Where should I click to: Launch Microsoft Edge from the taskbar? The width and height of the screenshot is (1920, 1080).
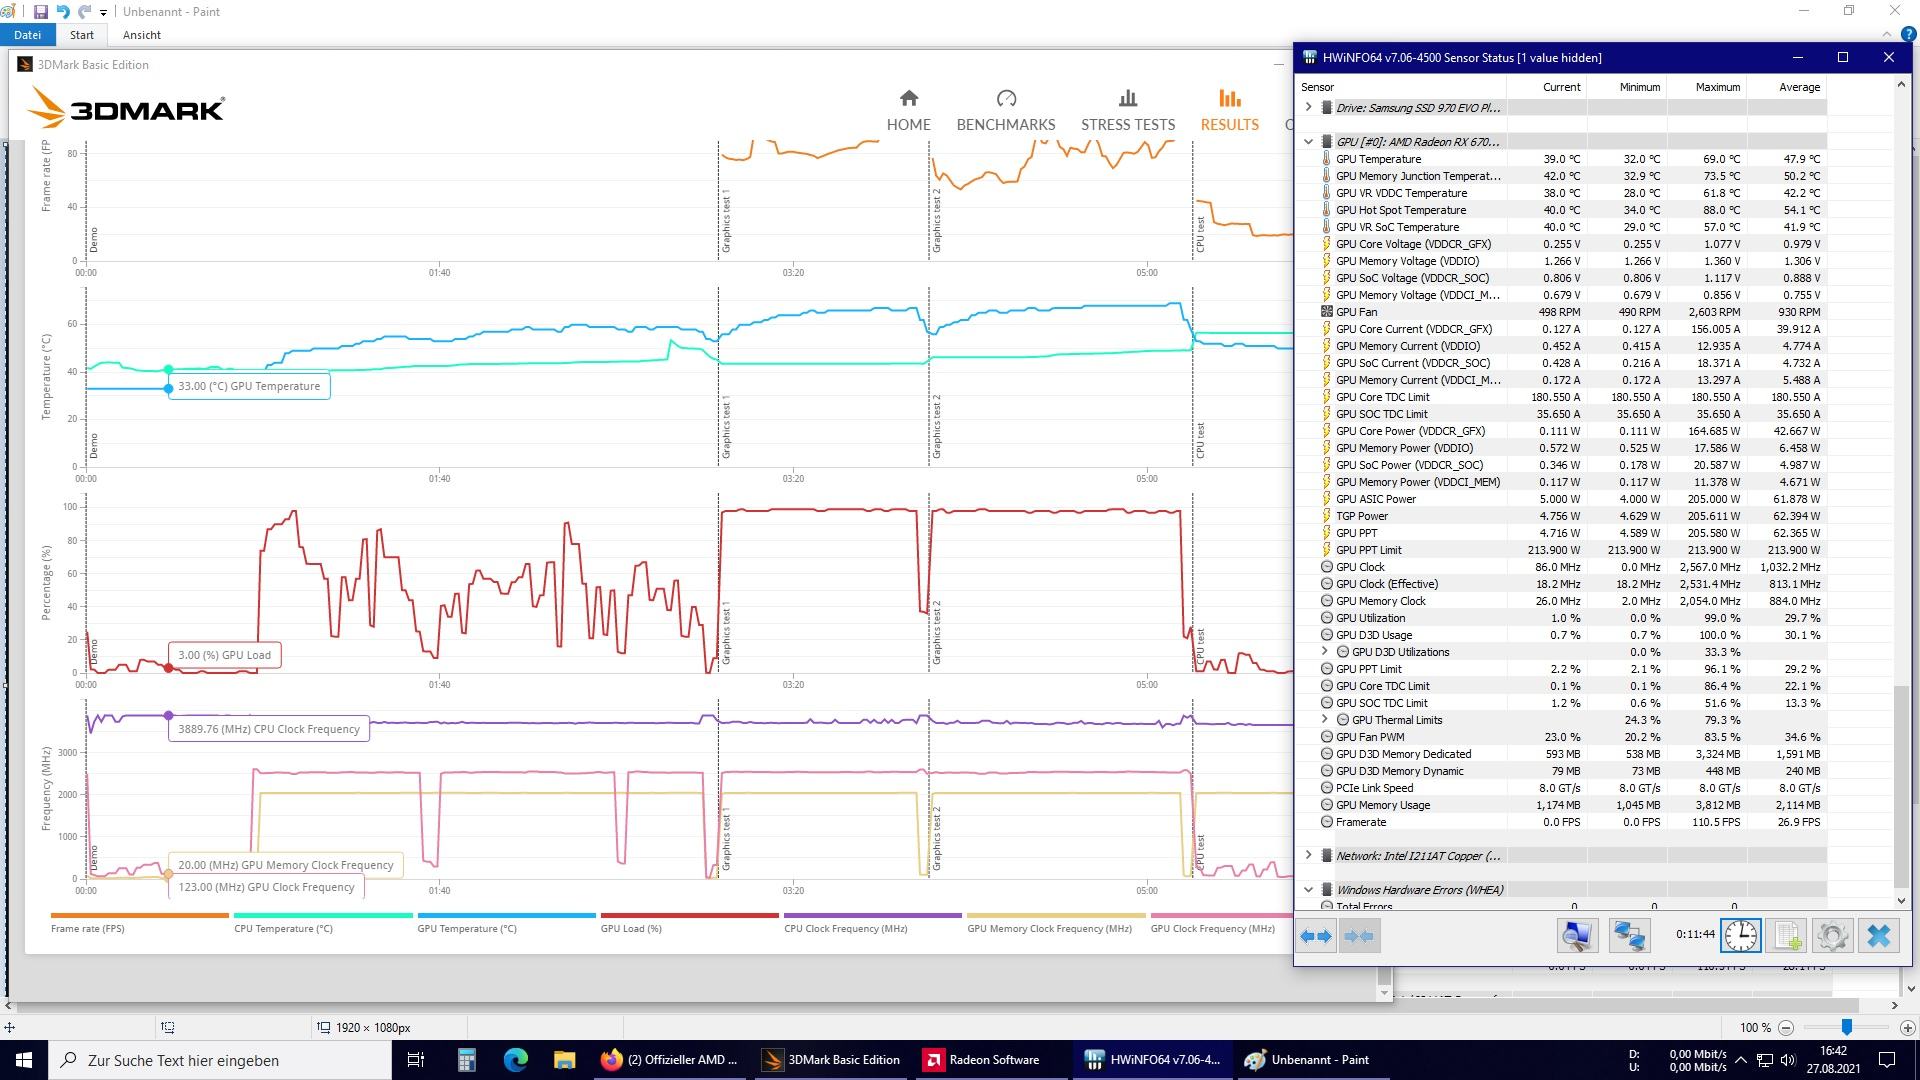click(515, 1060)
